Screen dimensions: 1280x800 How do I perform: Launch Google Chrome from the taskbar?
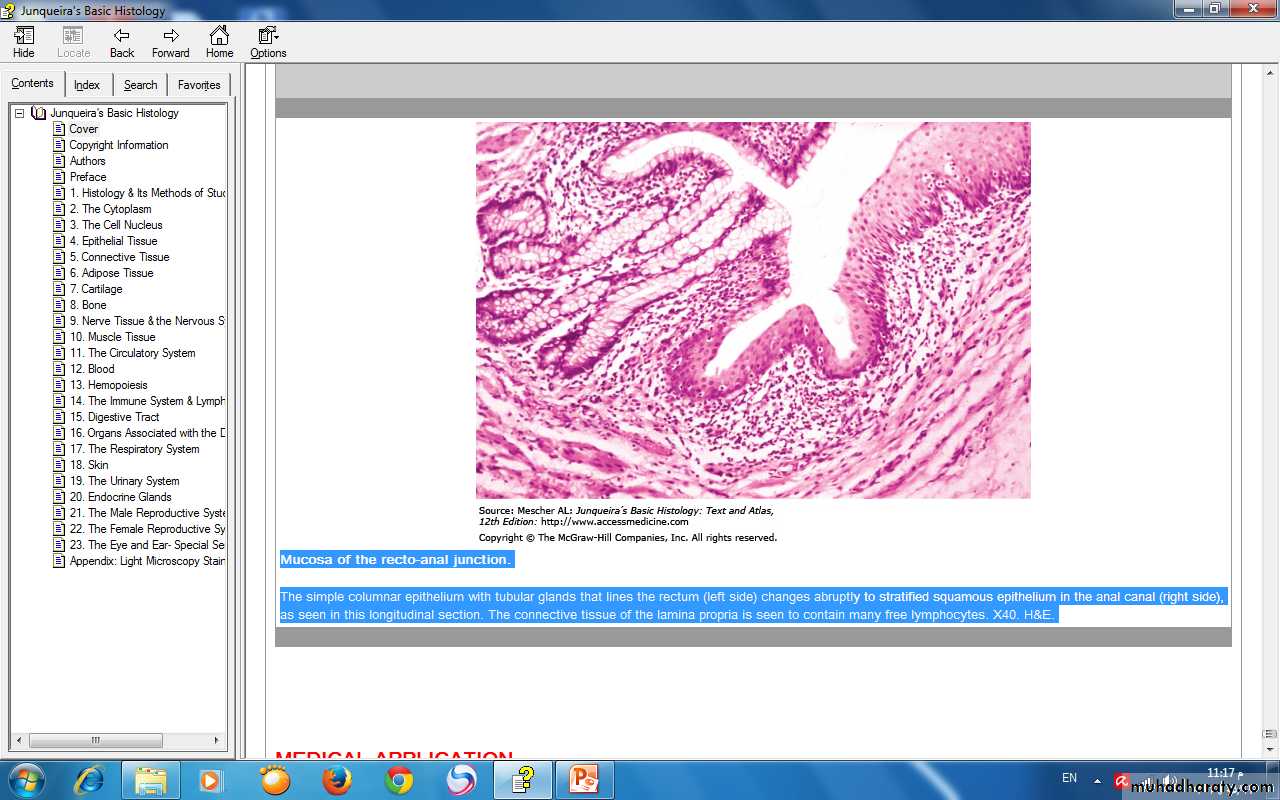tap(399, 780)
